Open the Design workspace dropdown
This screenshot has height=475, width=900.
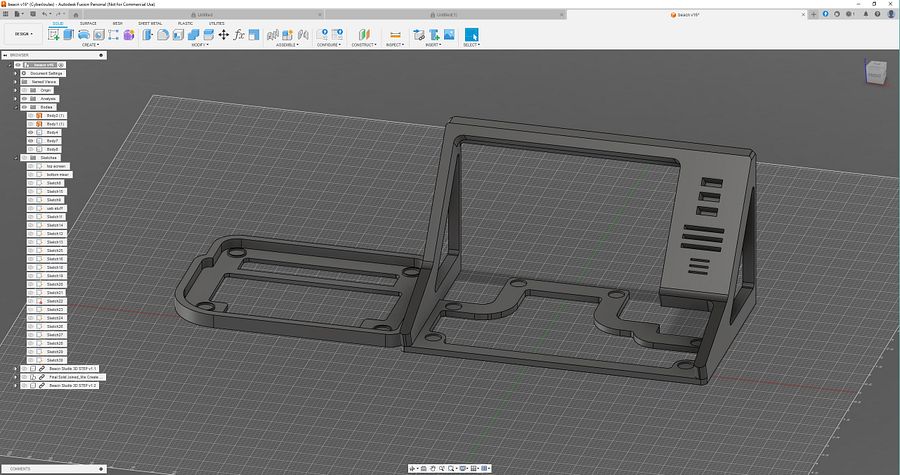click(x=24, y=34)
